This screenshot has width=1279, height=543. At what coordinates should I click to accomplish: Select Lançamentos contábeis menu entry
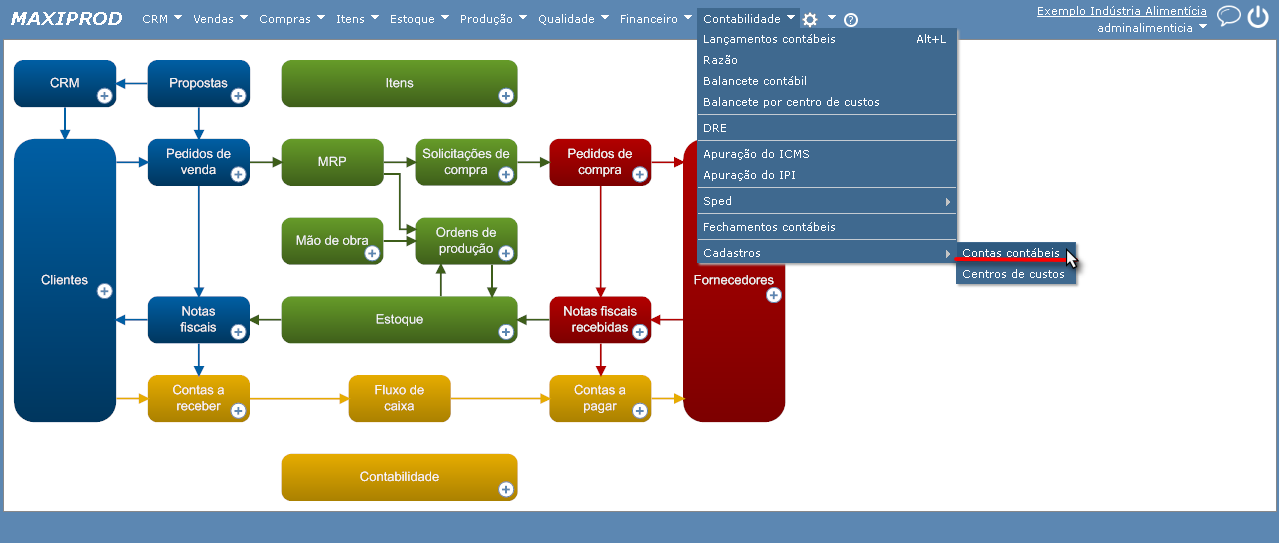pyautogui.click(x=827, y=39)
